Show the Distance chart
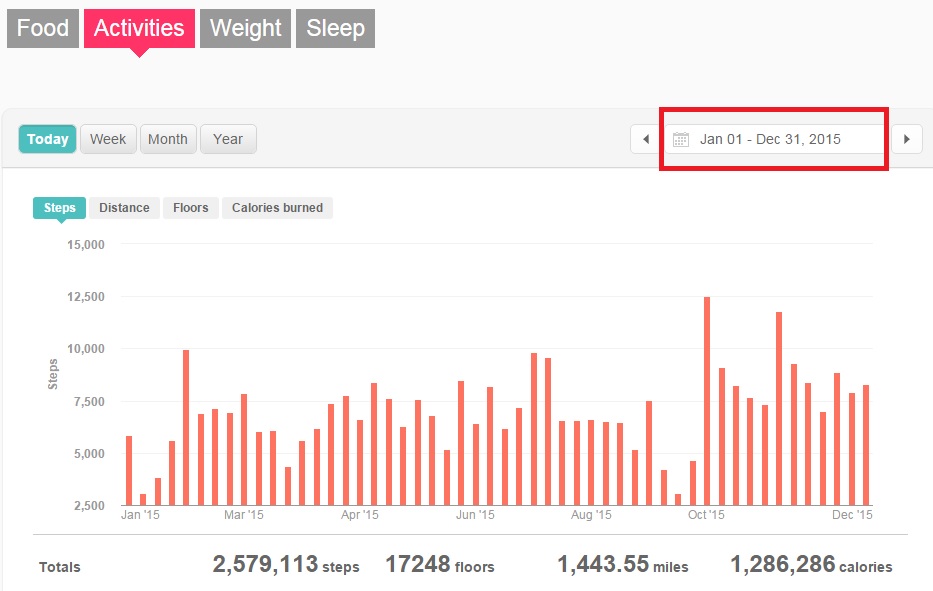This screenshot has width=933, height=591. tap(124, 208)
